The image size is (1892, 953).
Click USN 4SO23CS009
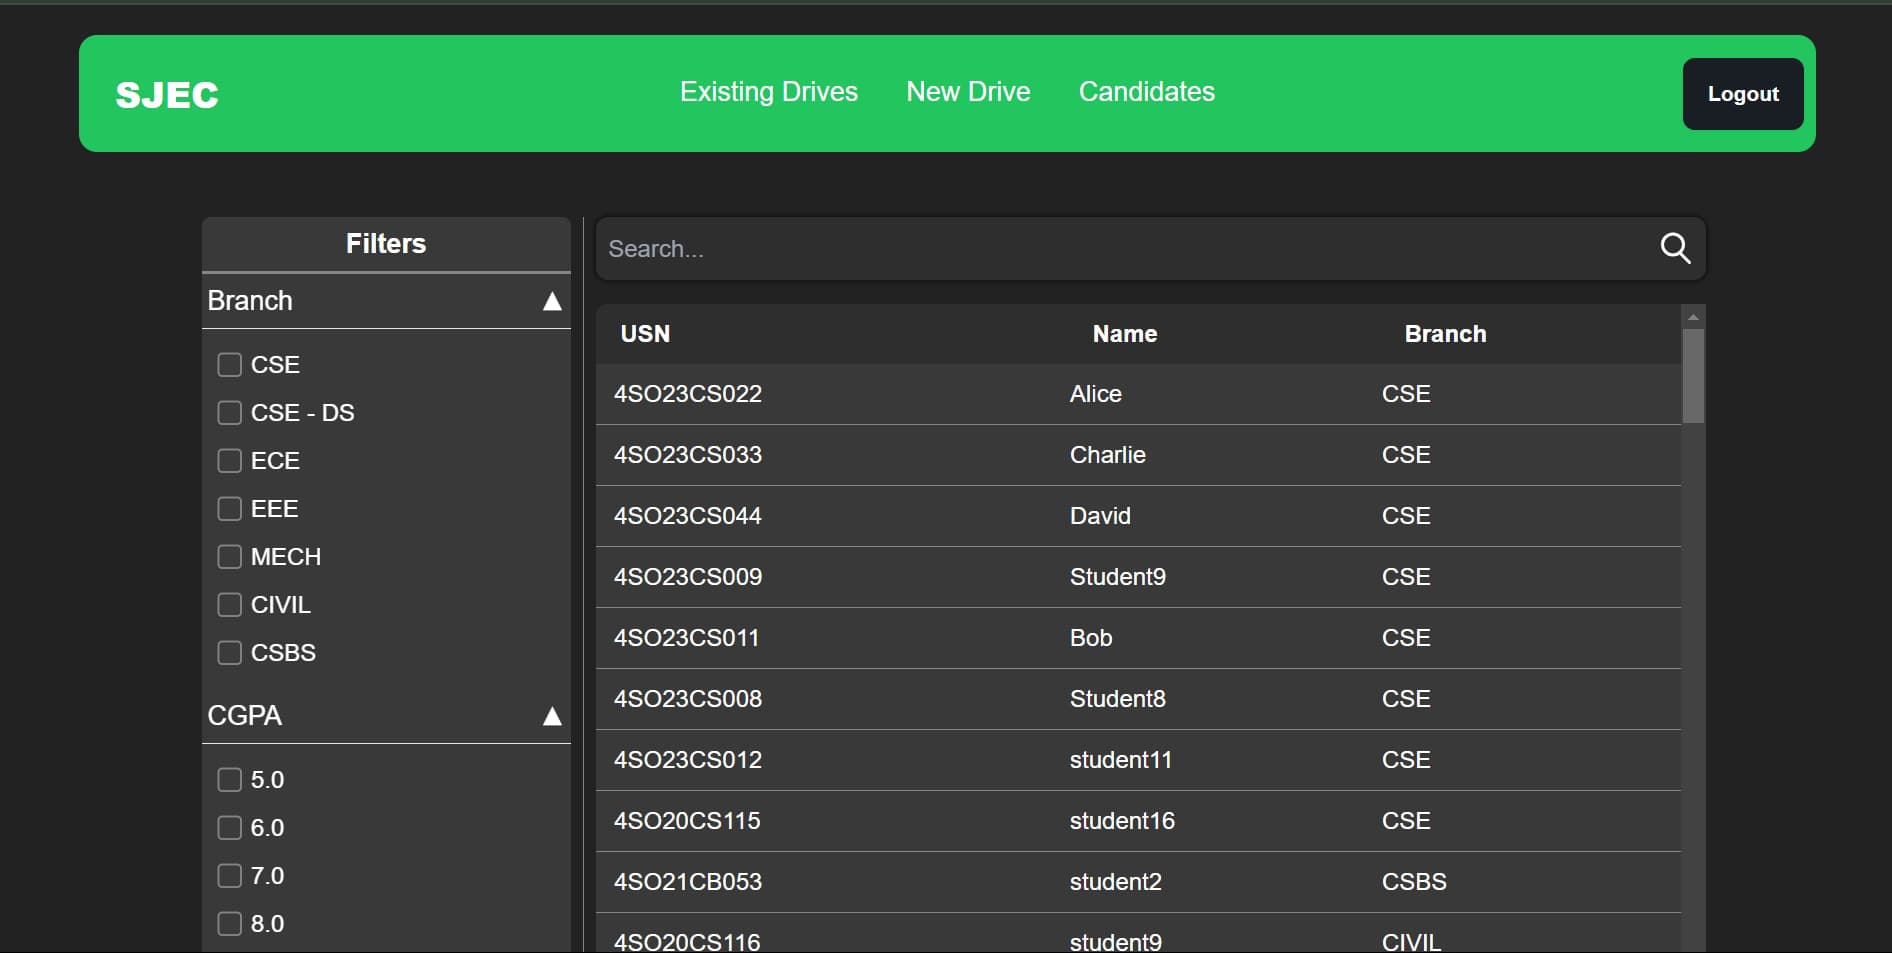tap(688, 577)
